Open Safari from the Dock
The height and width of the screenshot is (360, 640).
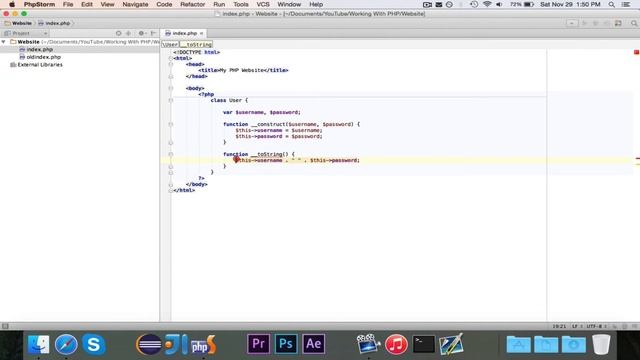click(66, 344)
